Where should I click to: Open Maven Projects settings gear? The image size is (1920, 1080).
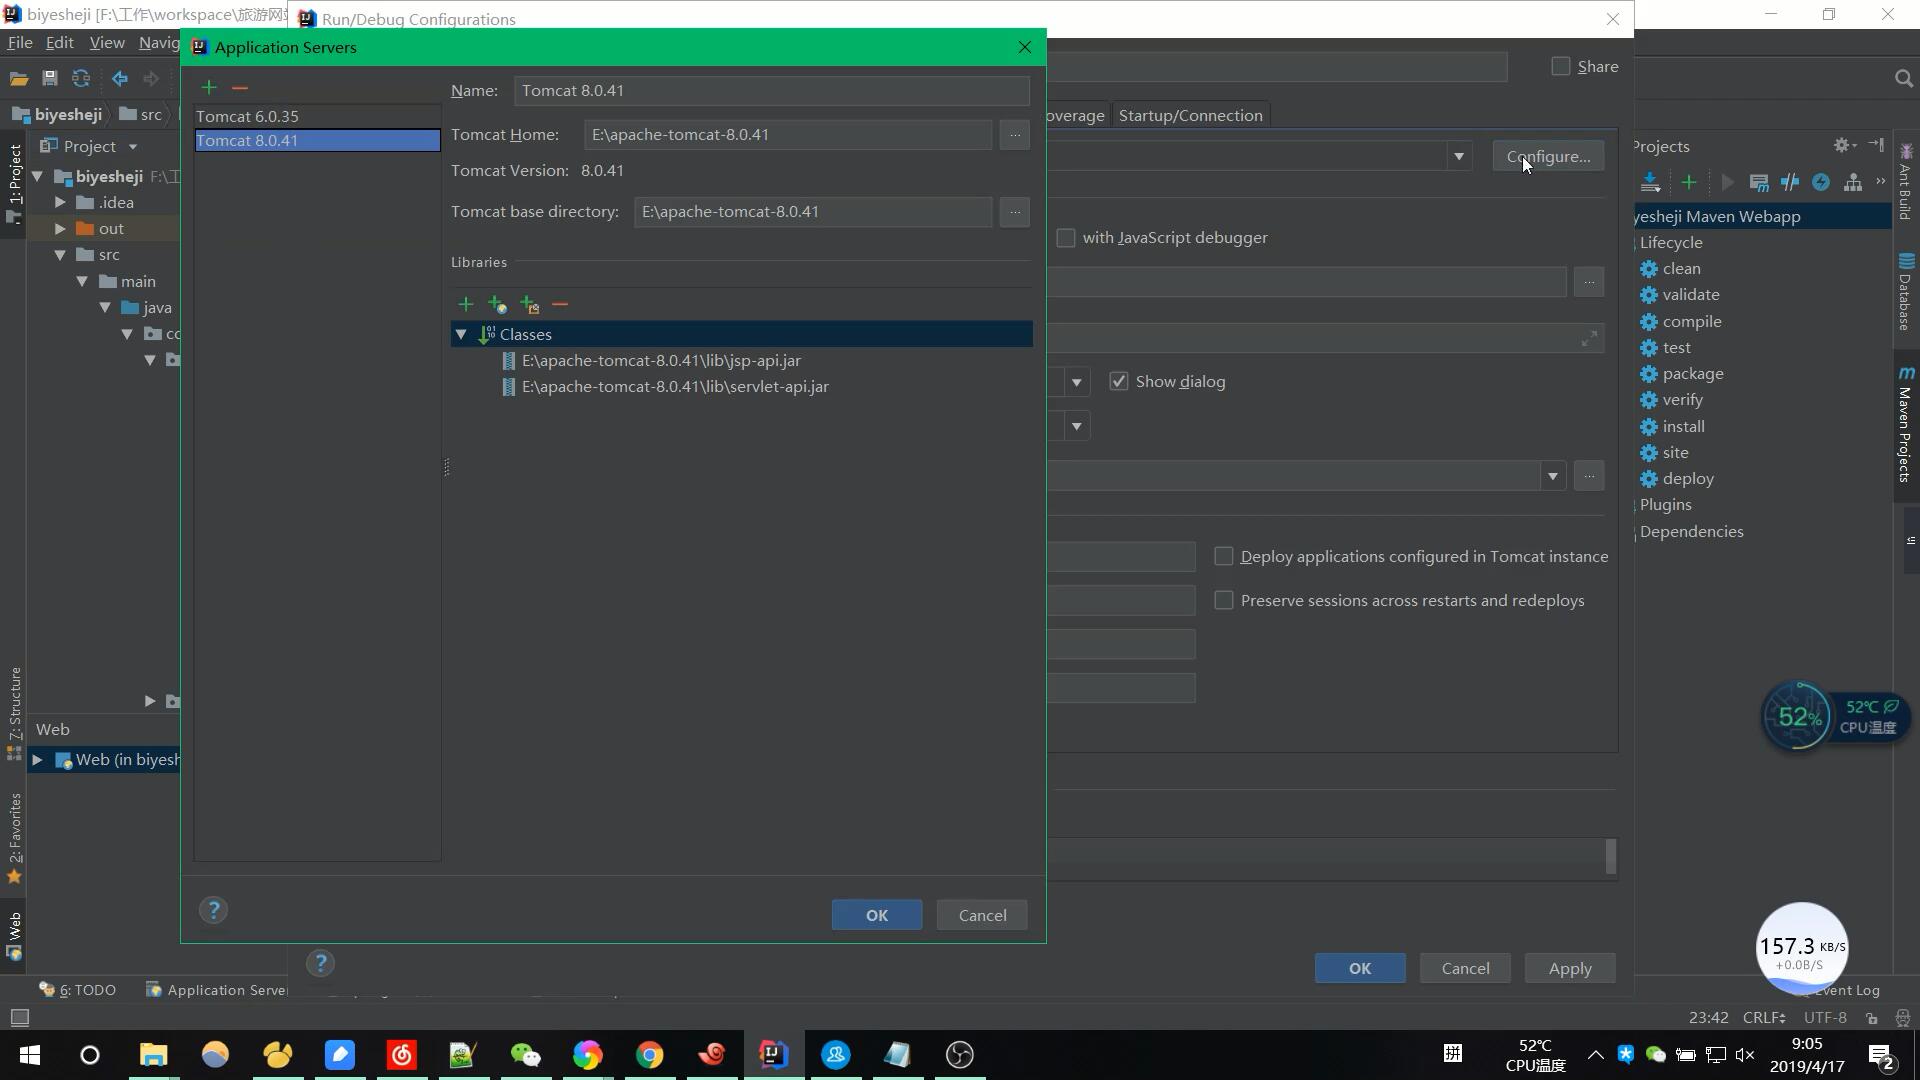pyautogui.click(x=1844, y=146)
